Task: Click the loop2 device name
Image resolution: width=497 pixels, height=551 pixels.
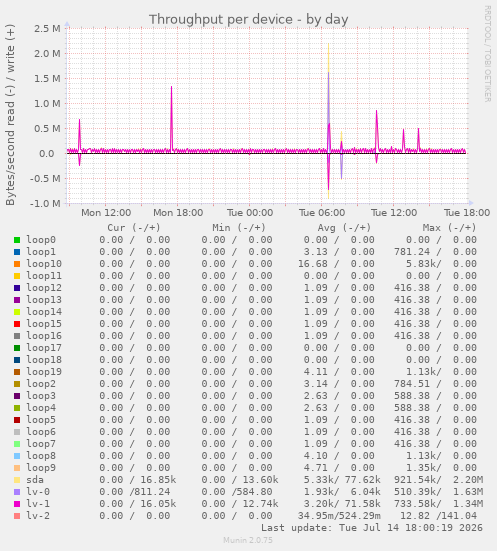Action: (41, 384)
